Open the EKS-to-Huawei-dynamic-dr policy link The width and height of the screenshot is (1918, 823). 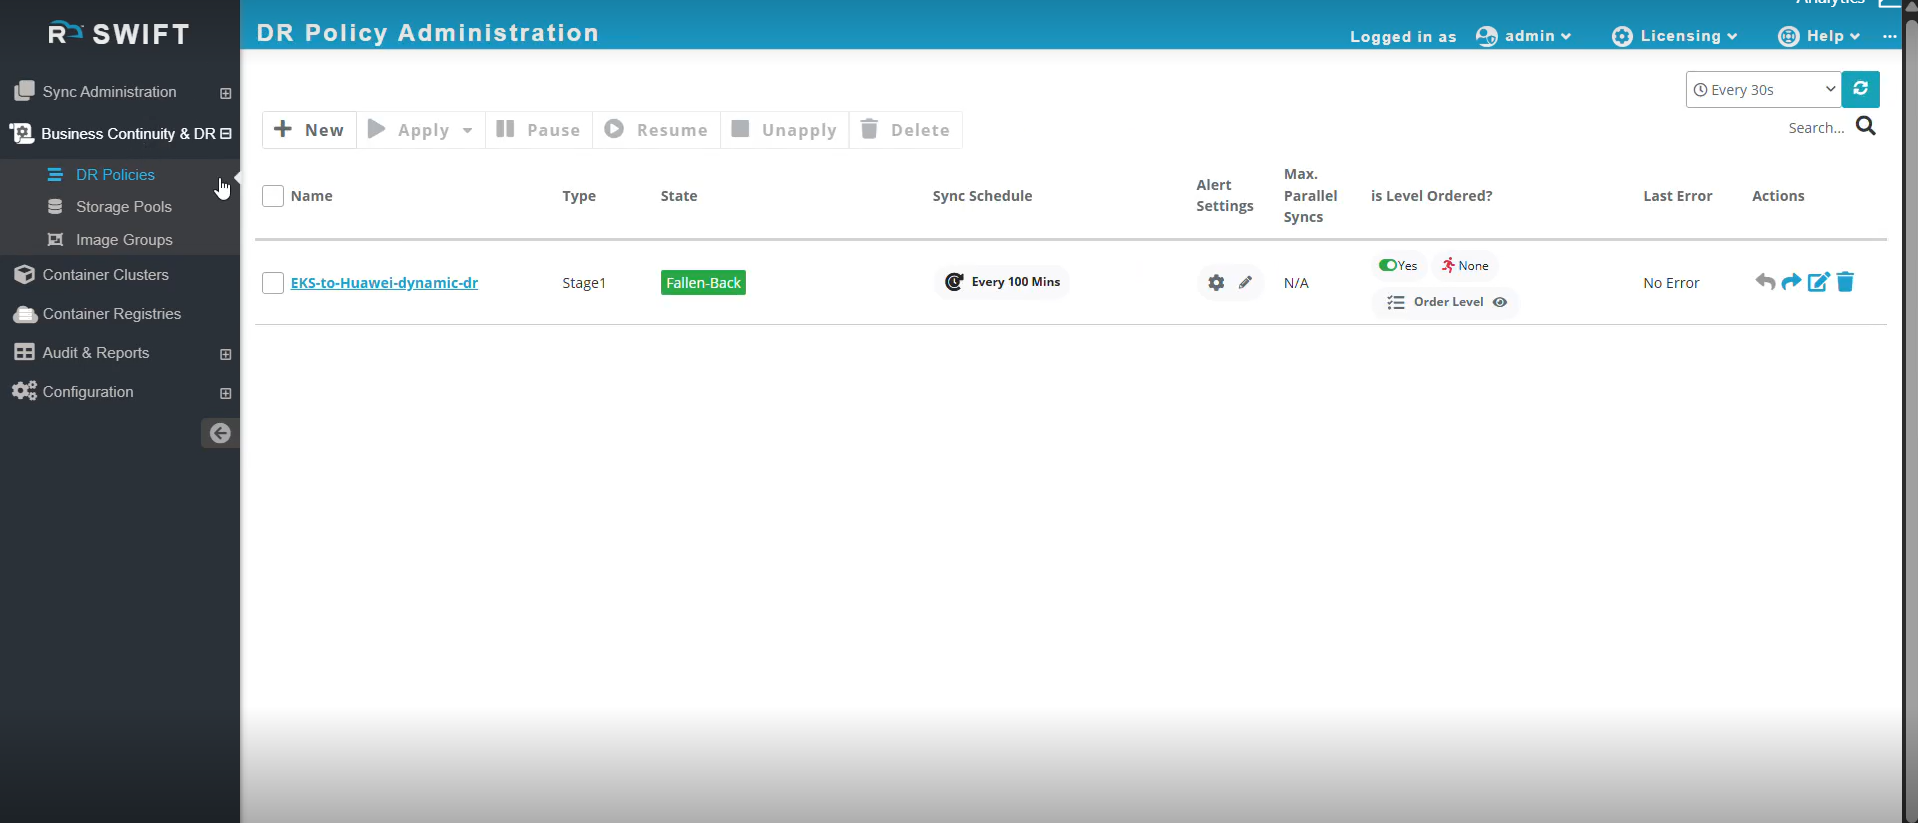tap(384, 283)
